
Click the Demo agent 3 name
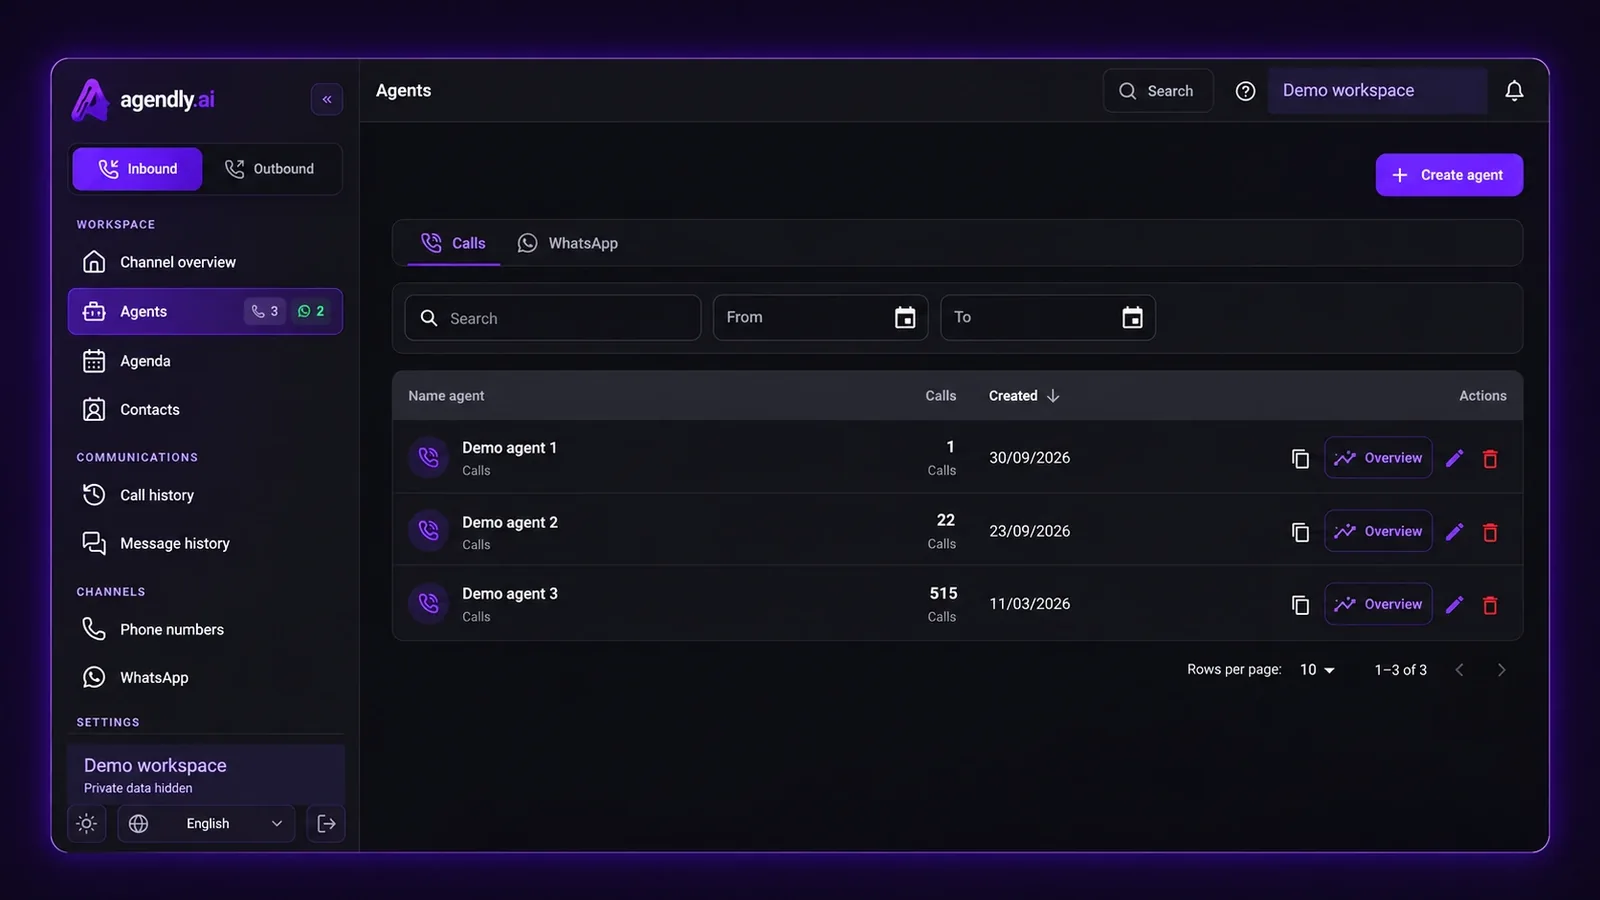pyautogui.click(x=510, y=594)
